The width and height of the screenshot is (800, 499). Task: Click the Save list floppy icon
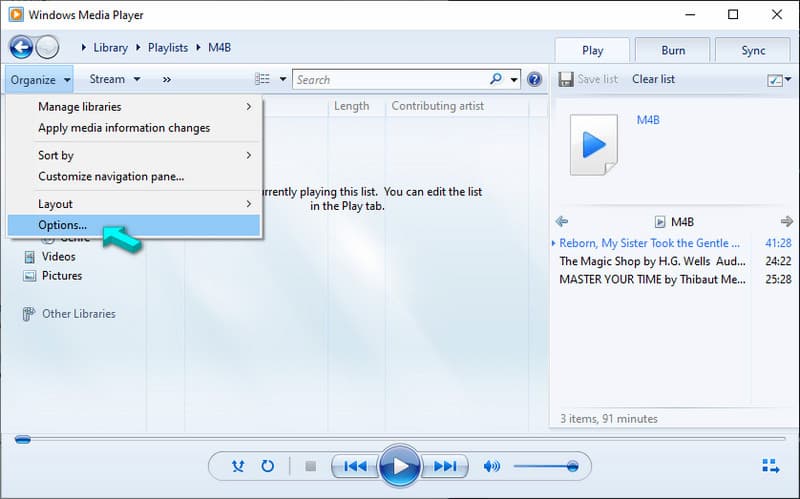(566, 80)
